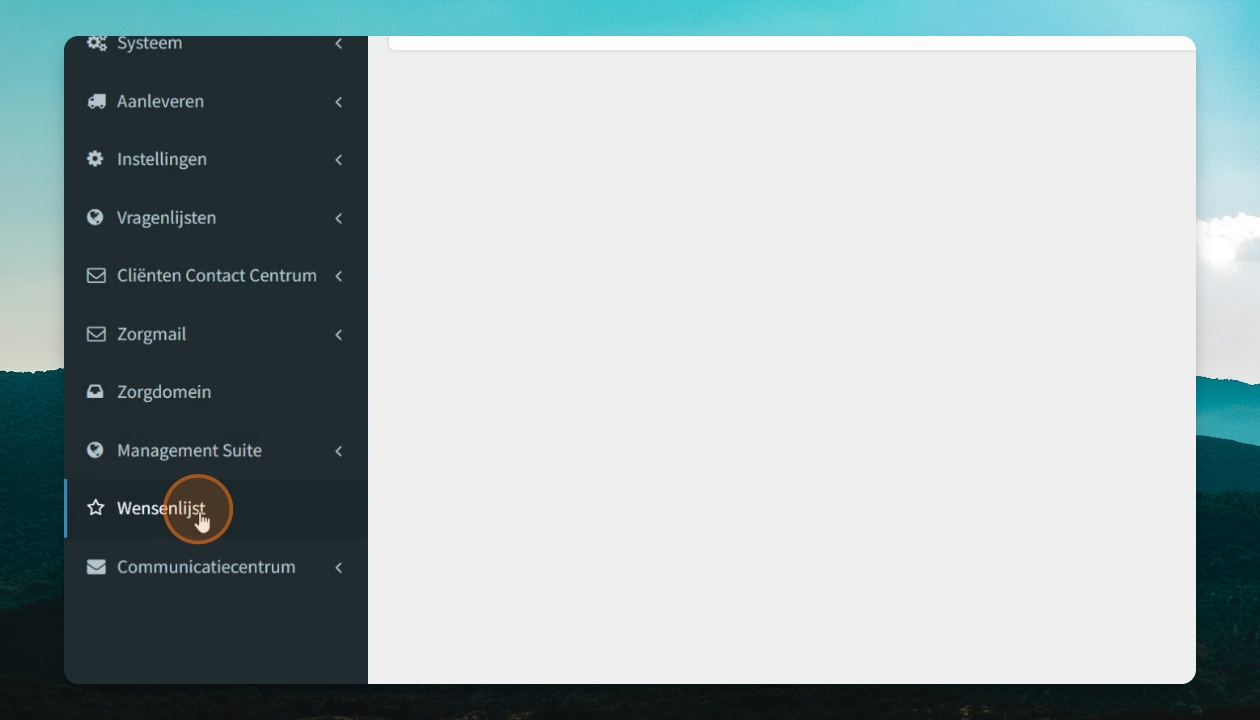
Task: Open the Management Suite menu label
Action: (189, 450)
